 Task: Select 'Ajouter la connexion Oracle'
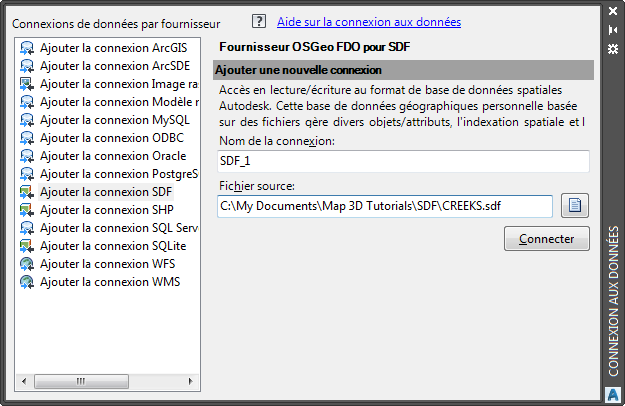pos(113,156)
